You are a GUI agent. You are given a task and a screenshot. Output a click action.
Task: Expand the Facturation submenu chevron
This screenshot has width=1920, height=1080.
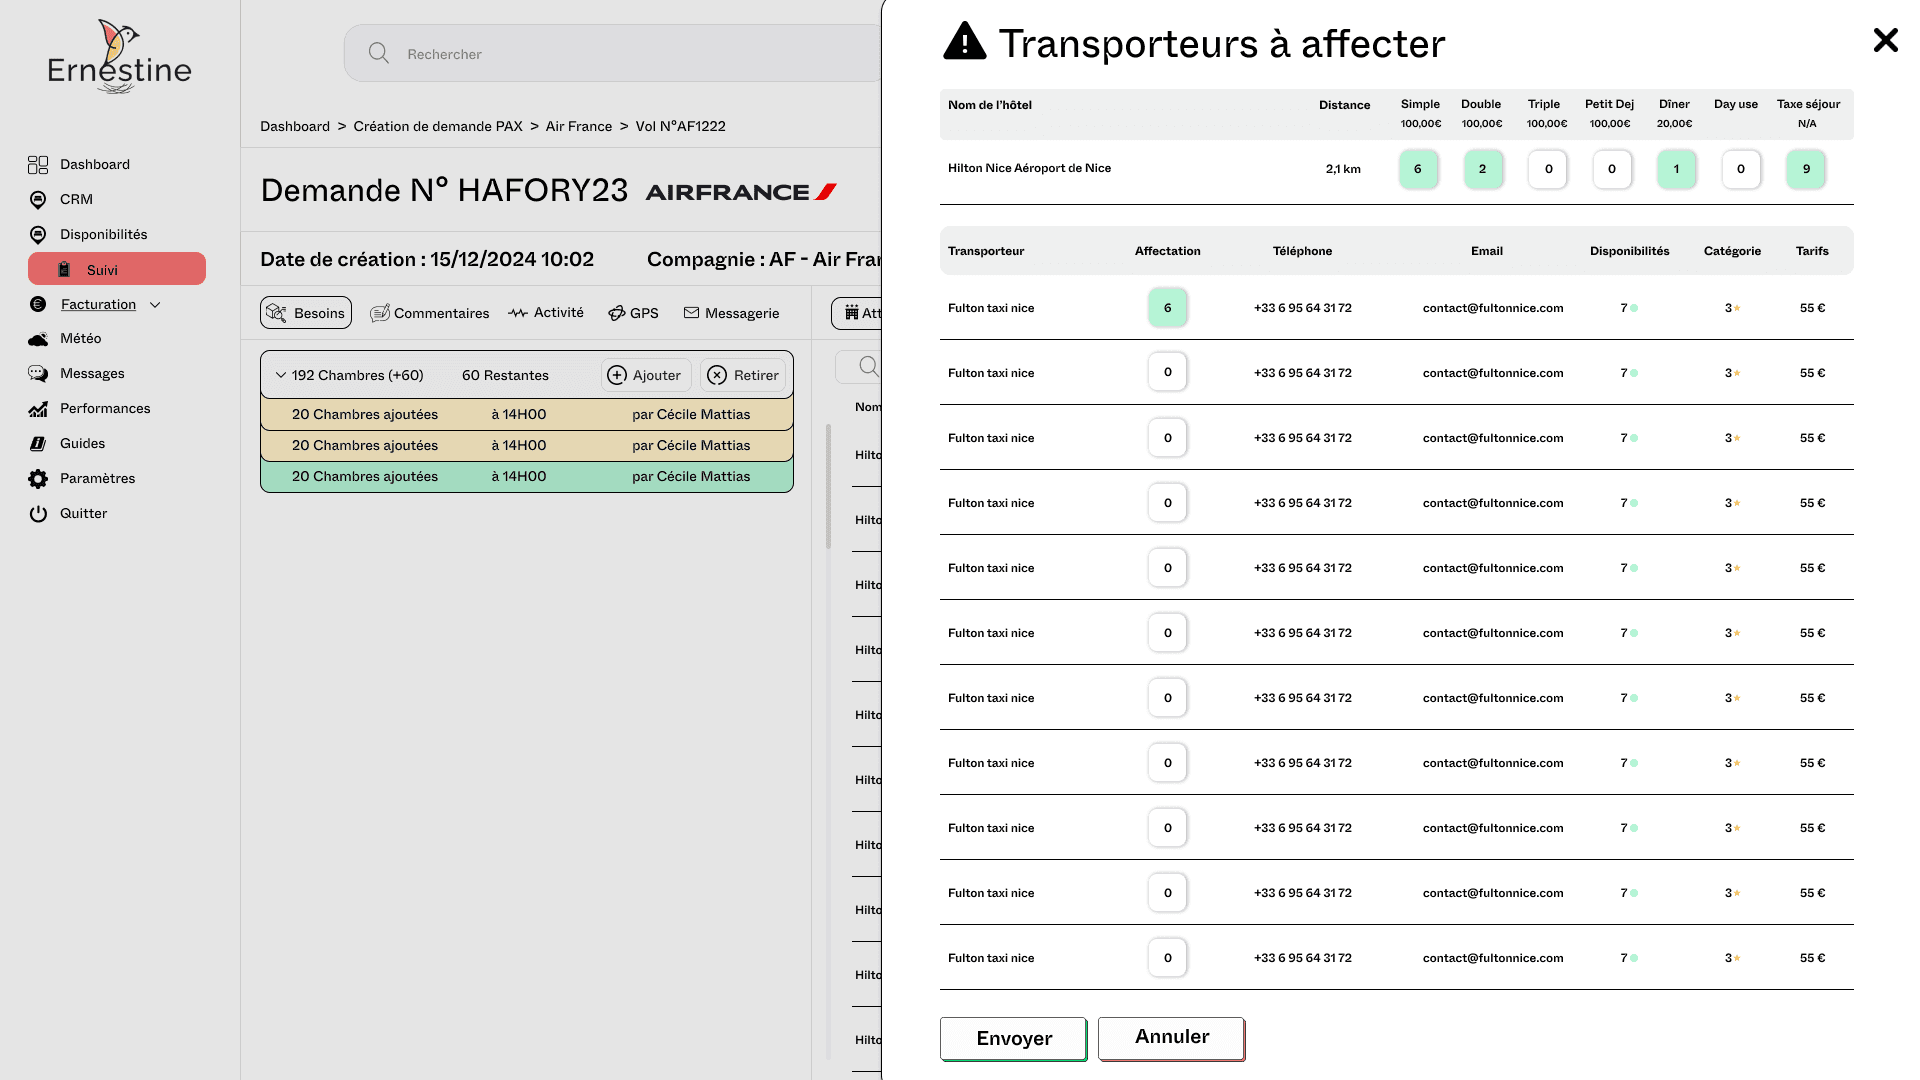[155, 305]
